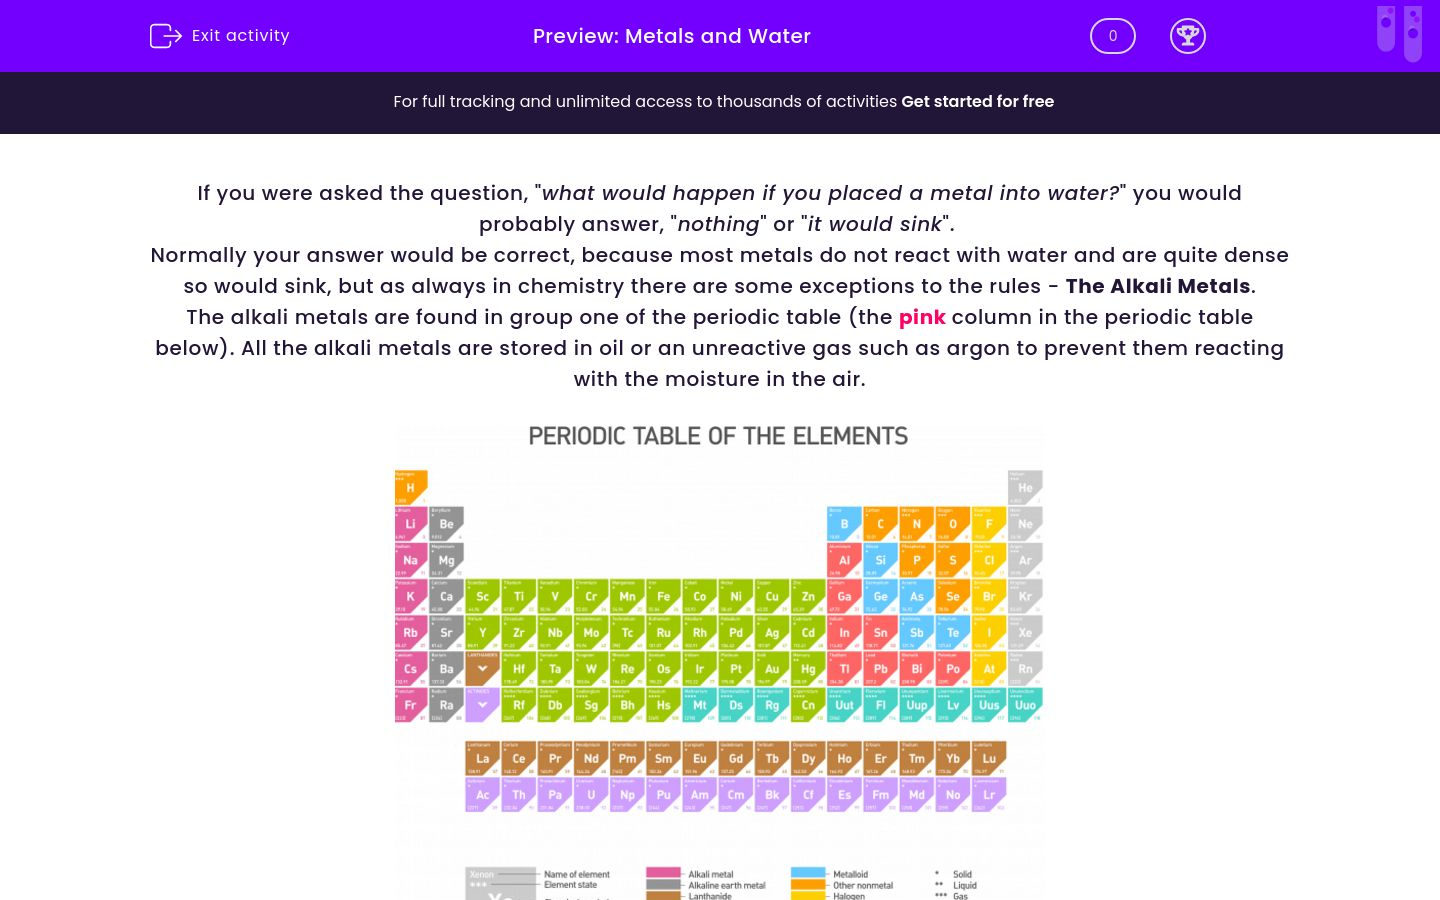
Task: Click the helium (He) element tile
Action: 1025,487
